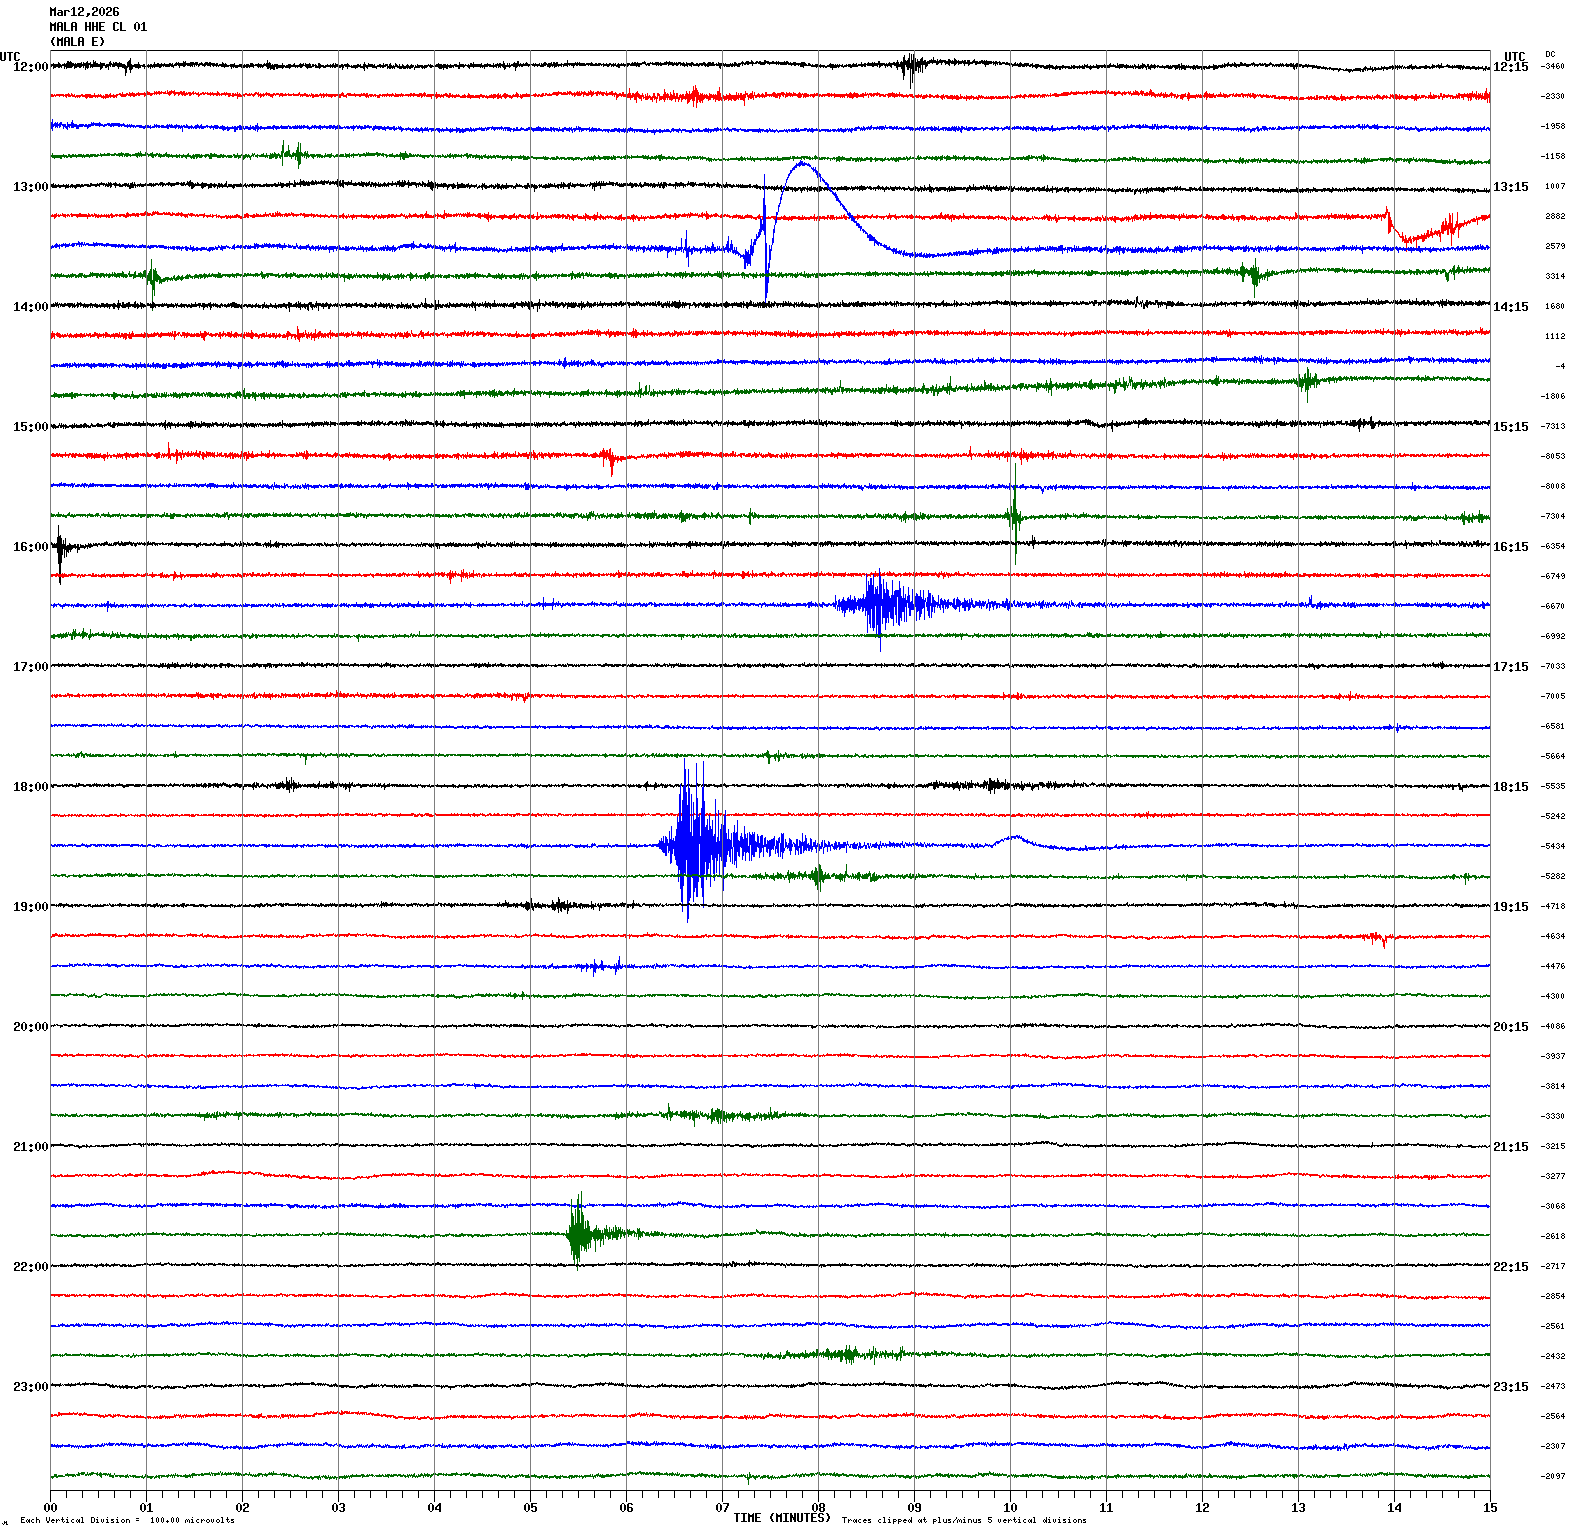Click the DC column header at top right
Image resolution: width=1570 pixels, height=1534 pixels.
[1550, 54]
